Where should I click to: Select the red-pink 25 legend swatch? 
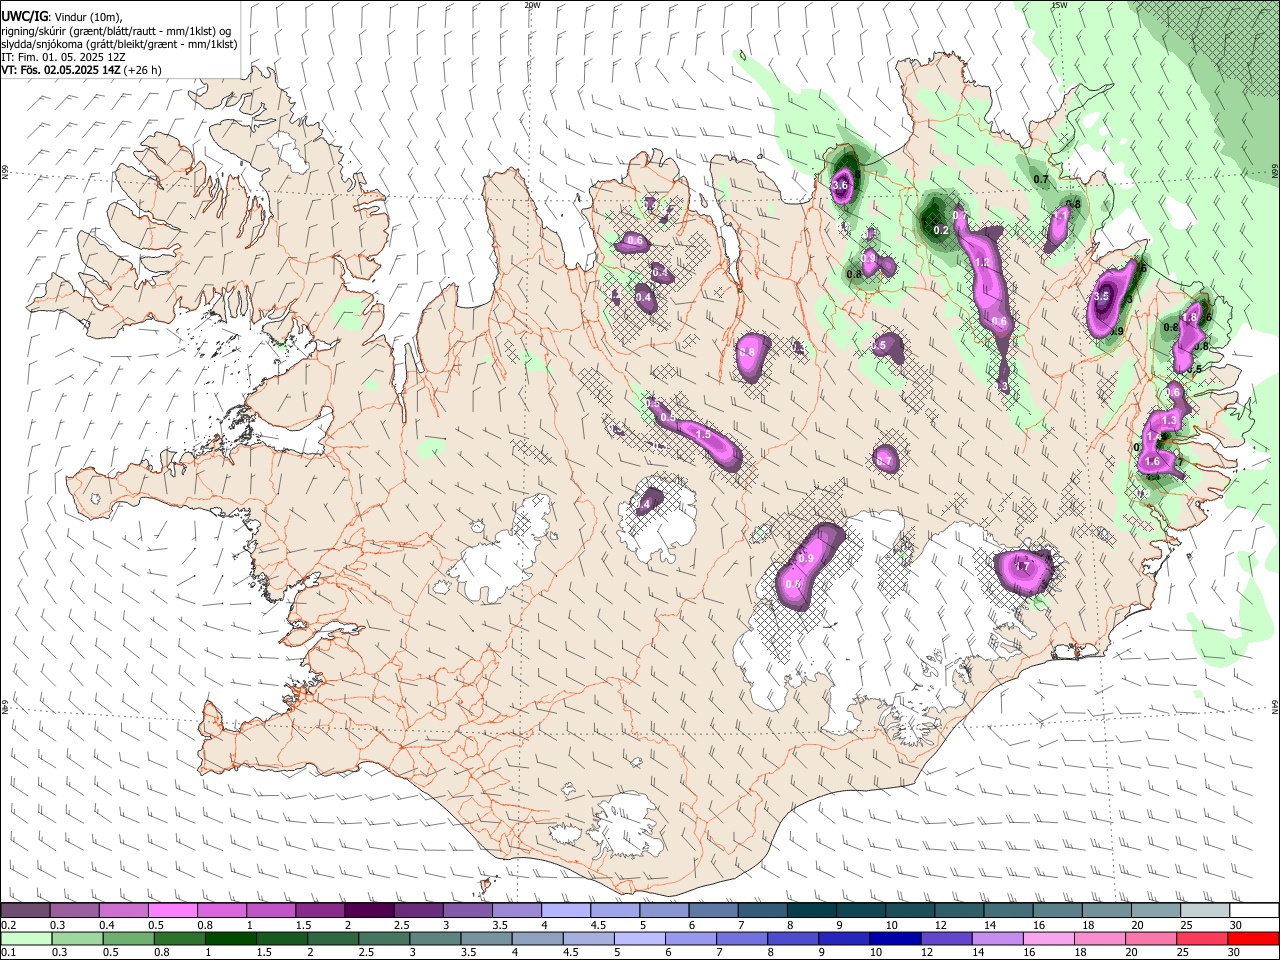pyautogui.click(x=1202, y=938)
